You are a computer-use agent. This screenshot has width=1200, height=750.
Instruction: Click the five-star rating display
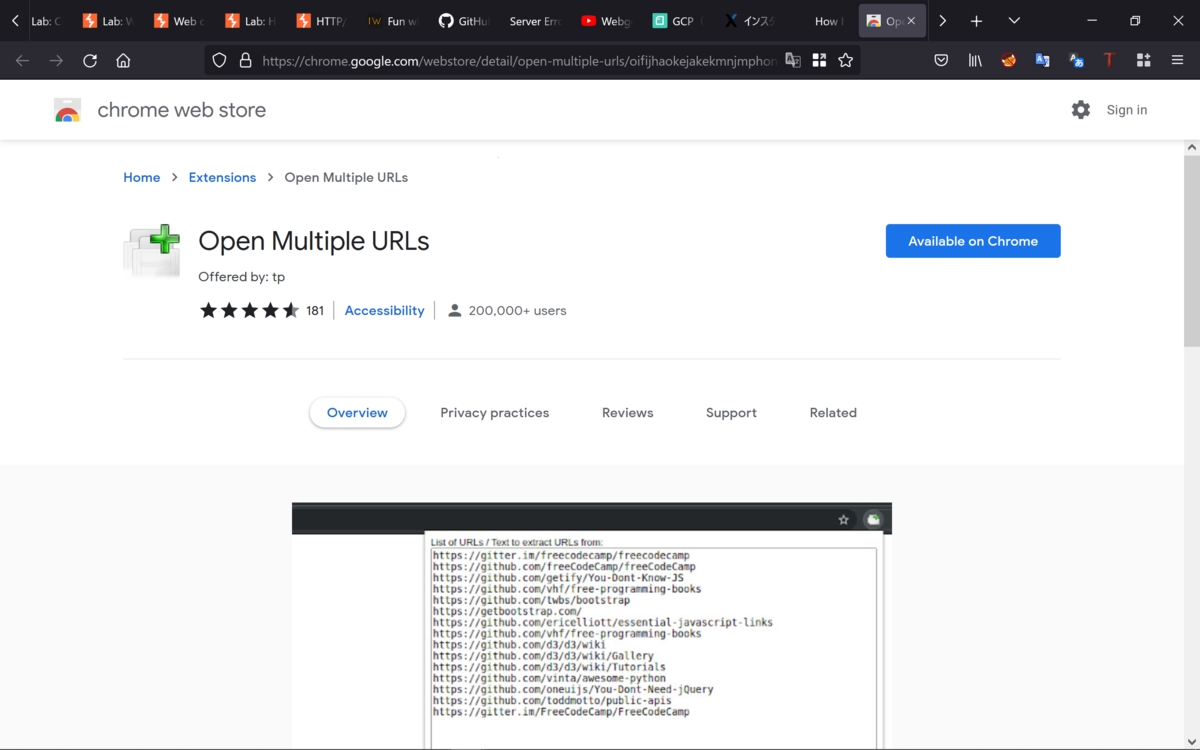[249, 311]
